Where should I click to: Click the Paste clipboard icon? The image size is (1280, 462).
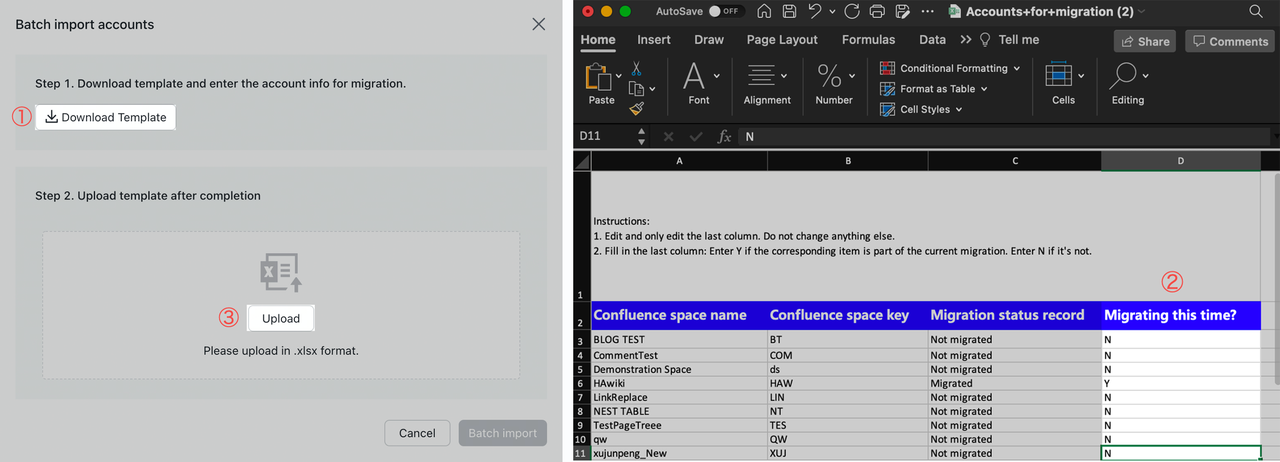point(601,77)
